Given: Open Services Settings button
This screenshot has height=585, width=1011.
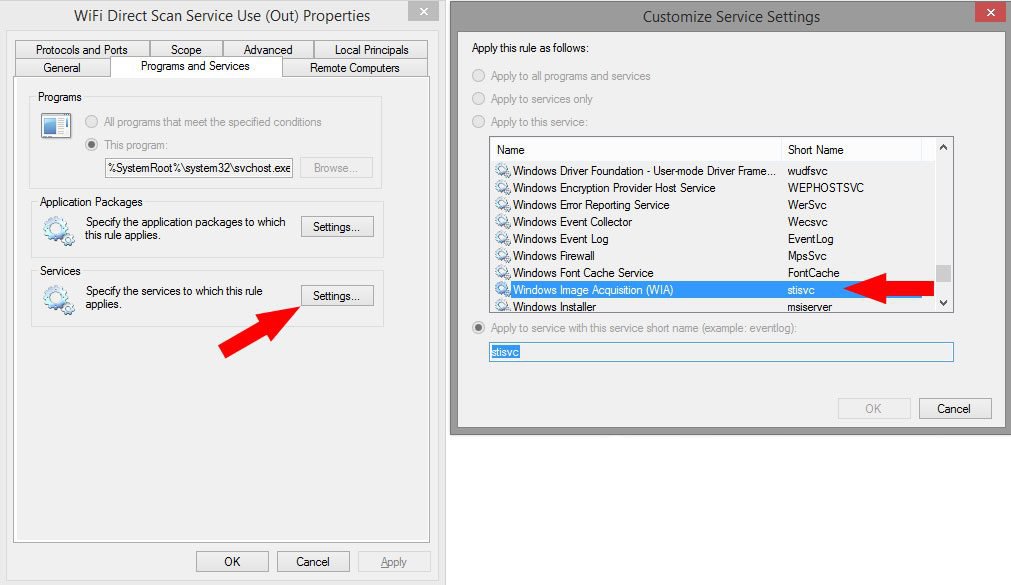Looking at the screenshot, I should point(337,296).
